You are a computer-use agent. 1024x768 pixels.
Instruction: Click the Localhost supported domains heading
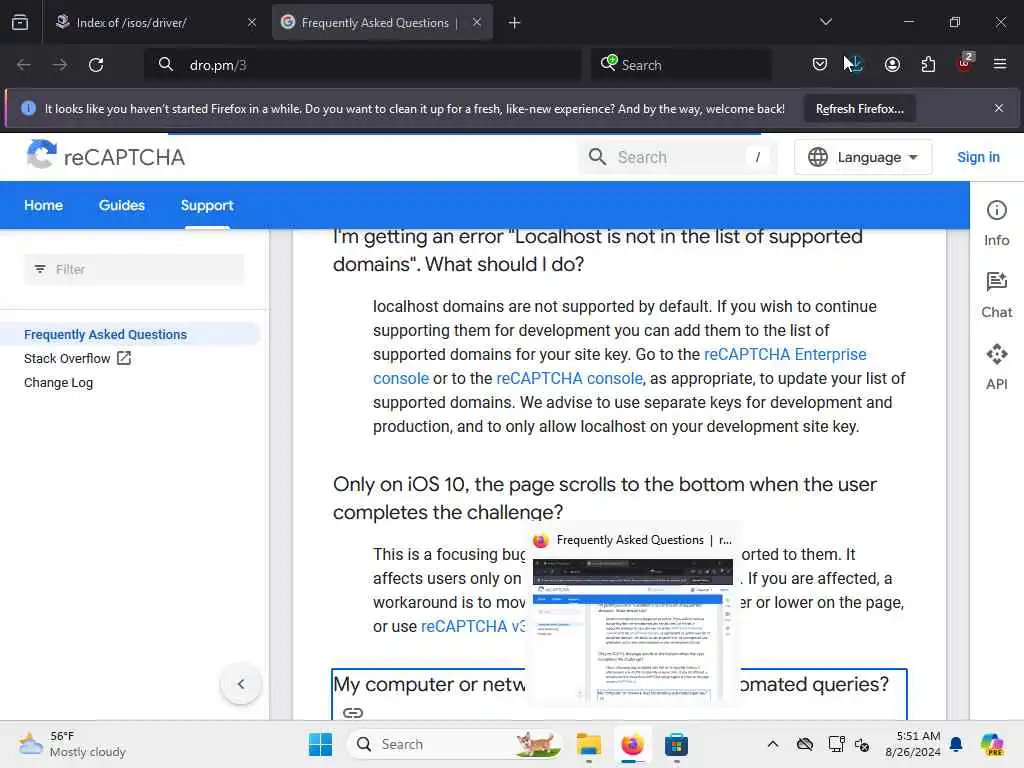tap(598, 250)
